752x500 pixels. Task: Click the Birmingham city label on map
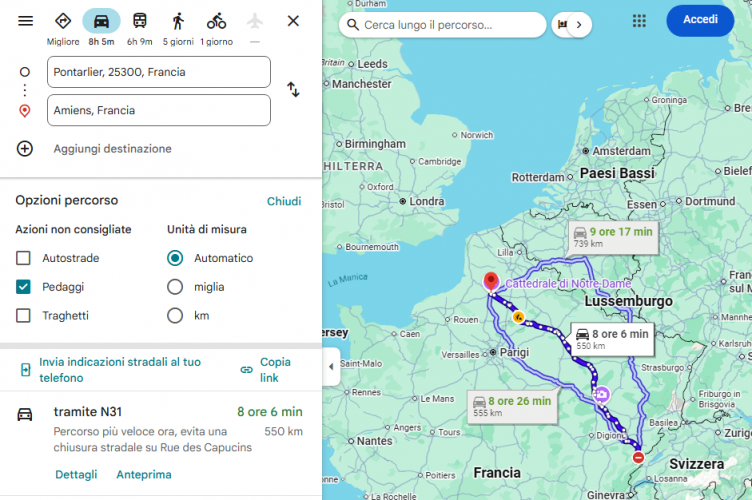pos(375,144)
